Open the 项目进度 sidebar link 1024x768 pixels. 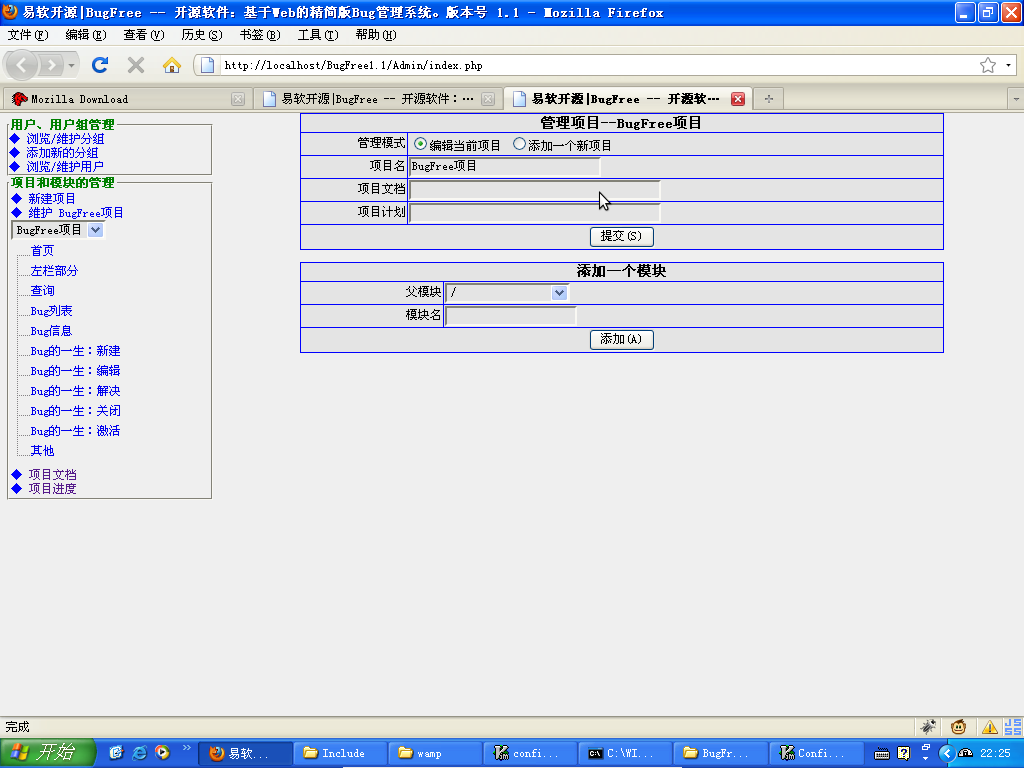pyautogui.click(x=52, y=488)
